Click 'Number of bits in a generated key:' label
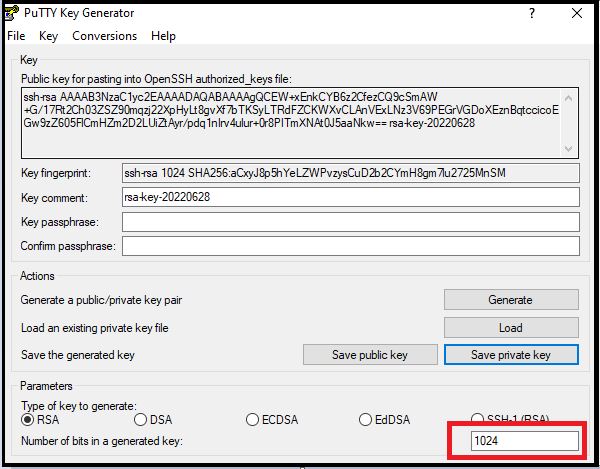This screenshot has width=600, height=469. click(x=102, y=441)
